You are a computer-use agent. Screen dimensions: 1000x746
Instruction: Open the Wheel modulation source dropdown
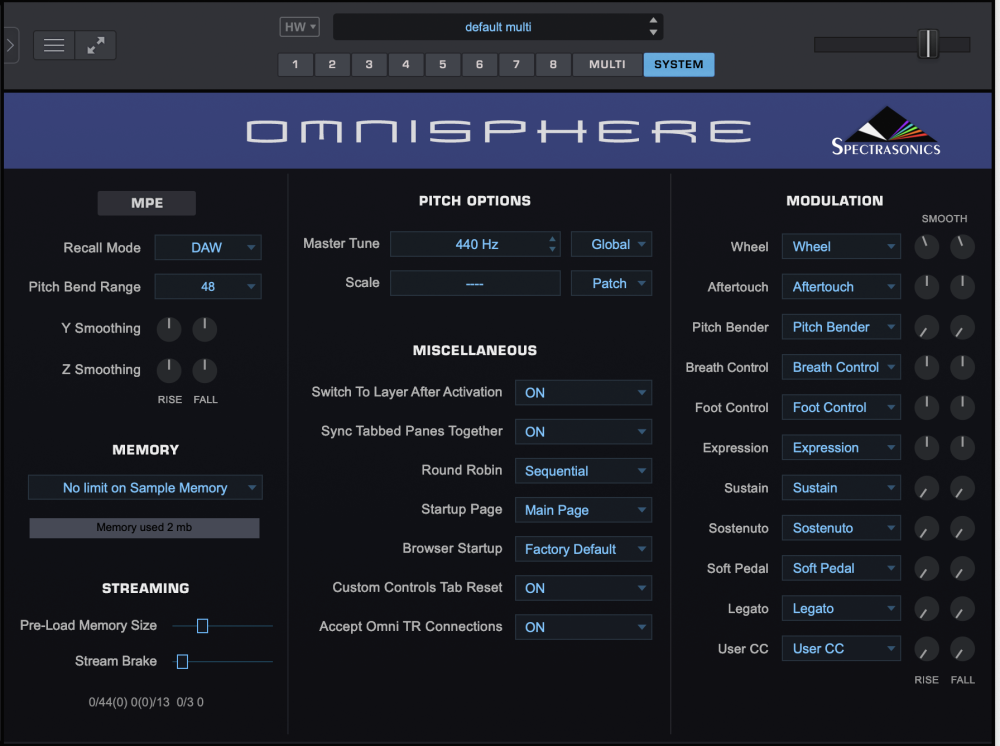pos(841,246)
